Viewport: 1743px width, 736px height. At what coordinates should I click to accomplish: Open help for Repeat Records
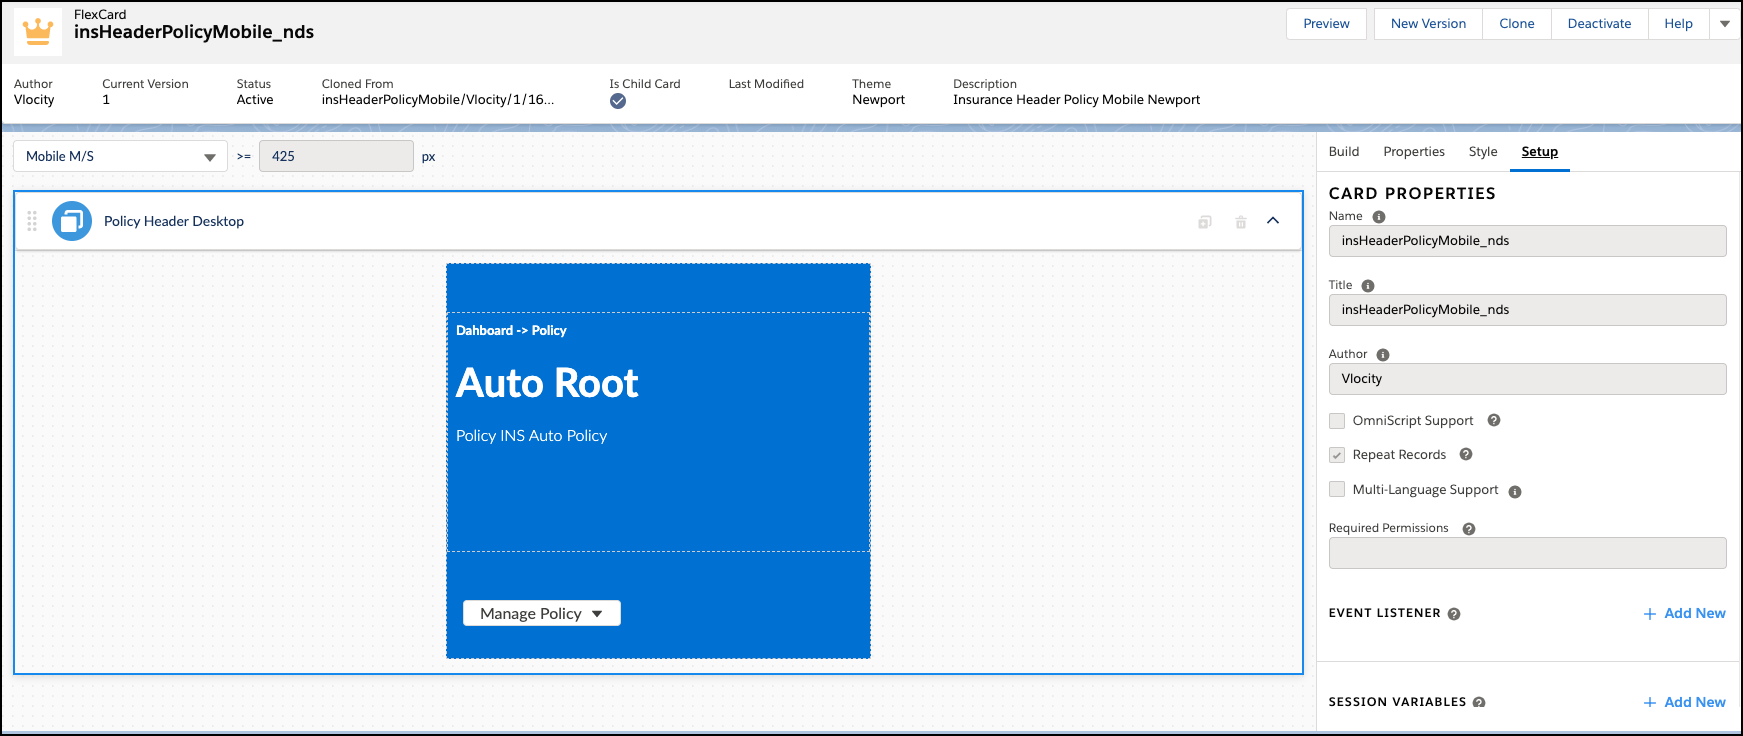coord(1466,454)
